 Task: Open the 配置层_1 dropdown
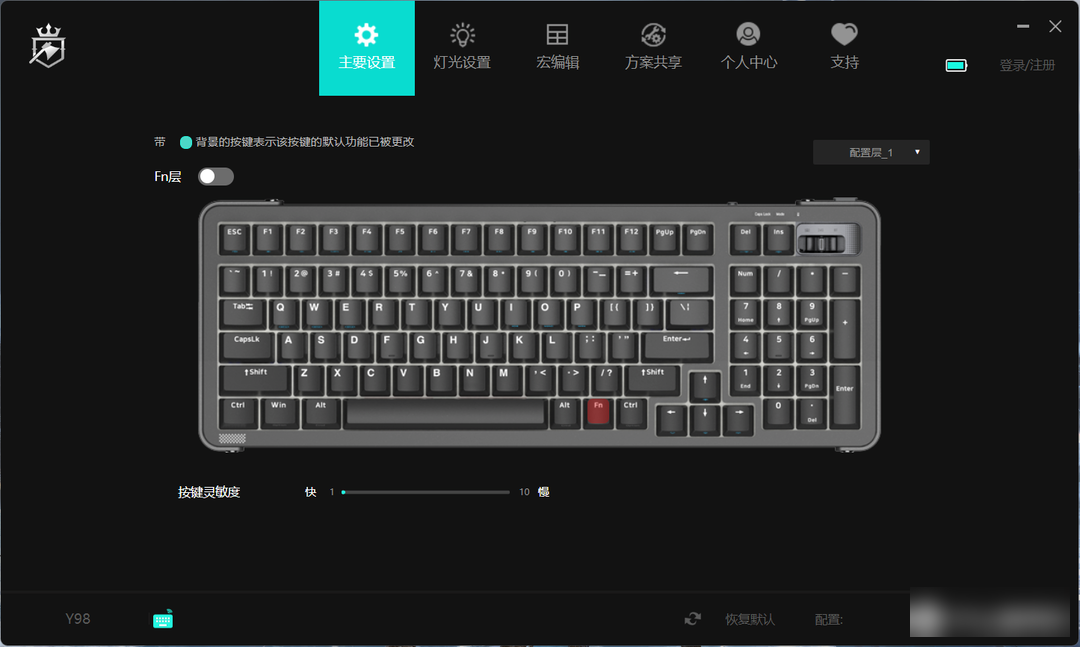coord(871,152)
